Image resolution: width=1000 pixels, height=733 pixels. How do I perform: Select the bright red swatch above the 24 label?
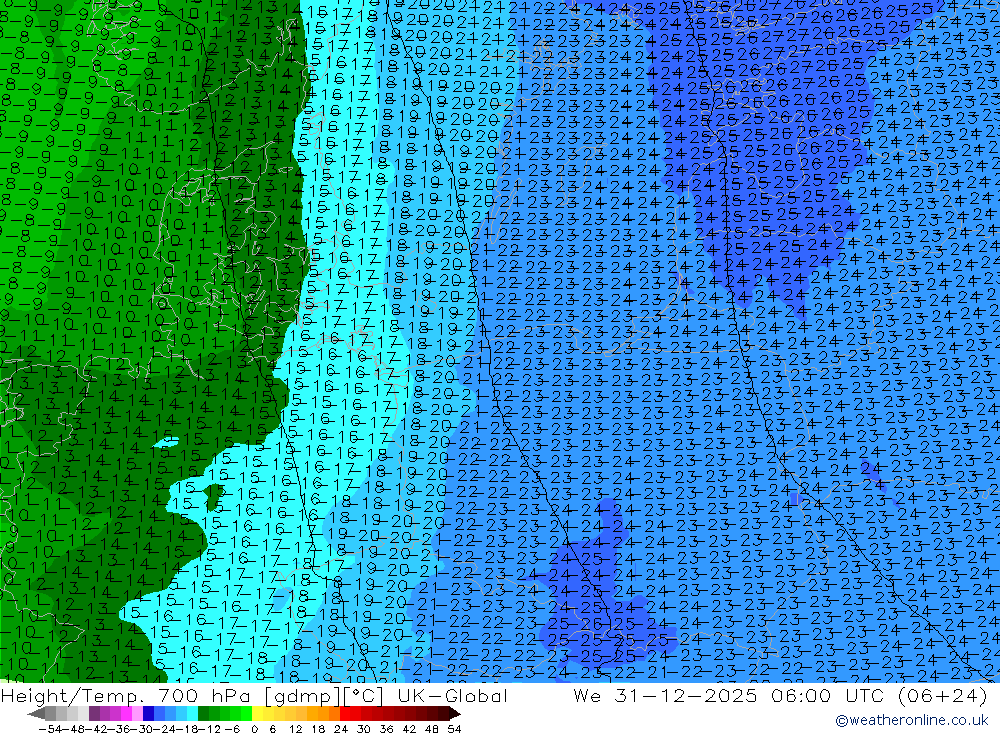(x=345, y=714)
